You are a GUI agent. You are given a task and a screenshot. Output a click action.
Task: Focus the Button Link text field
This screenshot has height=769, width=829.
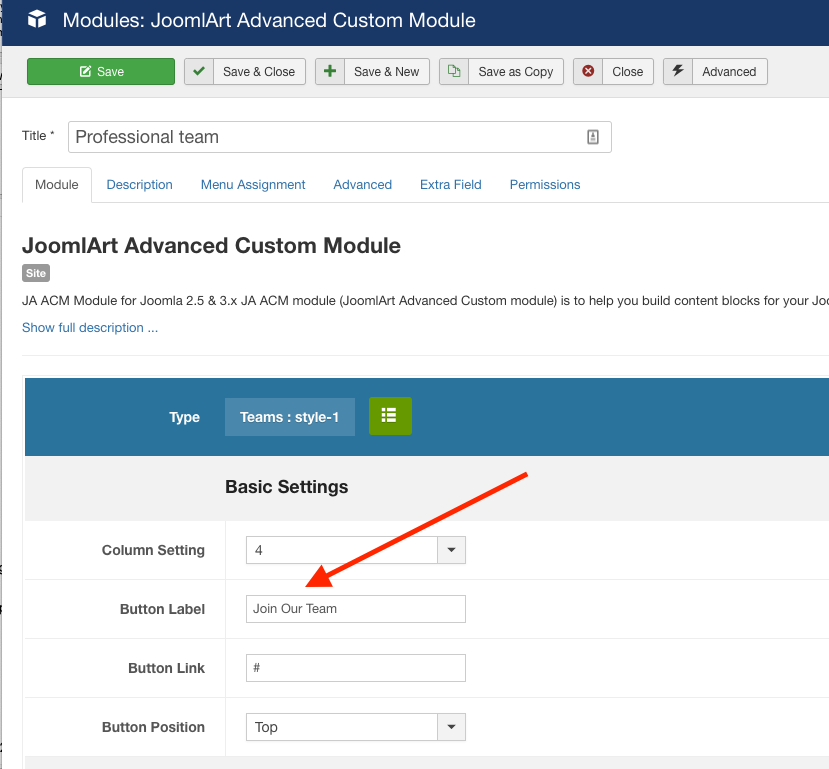coord(355,668)
